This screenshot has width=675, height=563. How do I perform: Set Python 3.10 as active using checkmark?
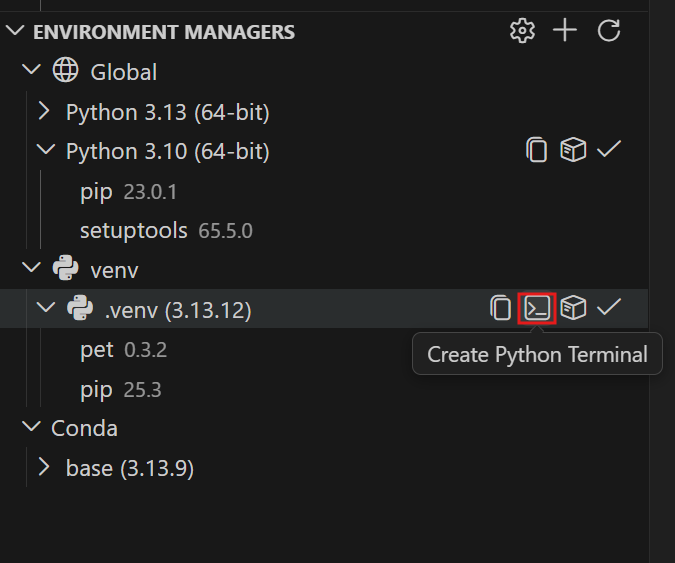coord(609,151)
